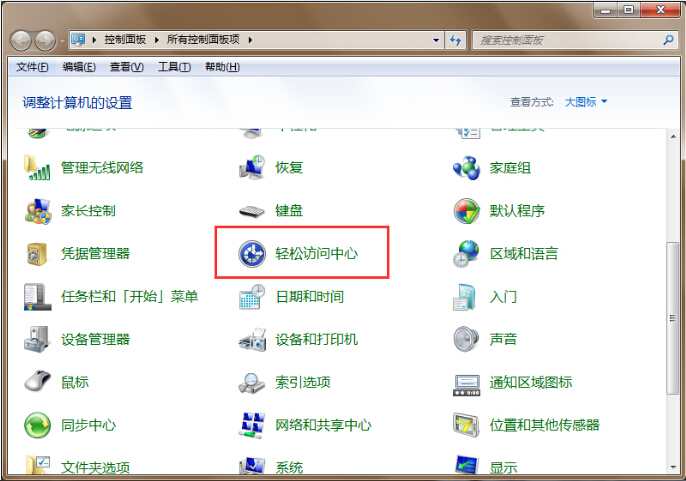Click the 搜索控制面板 search field
Screen dimensions: 686x481
(565, 40)
